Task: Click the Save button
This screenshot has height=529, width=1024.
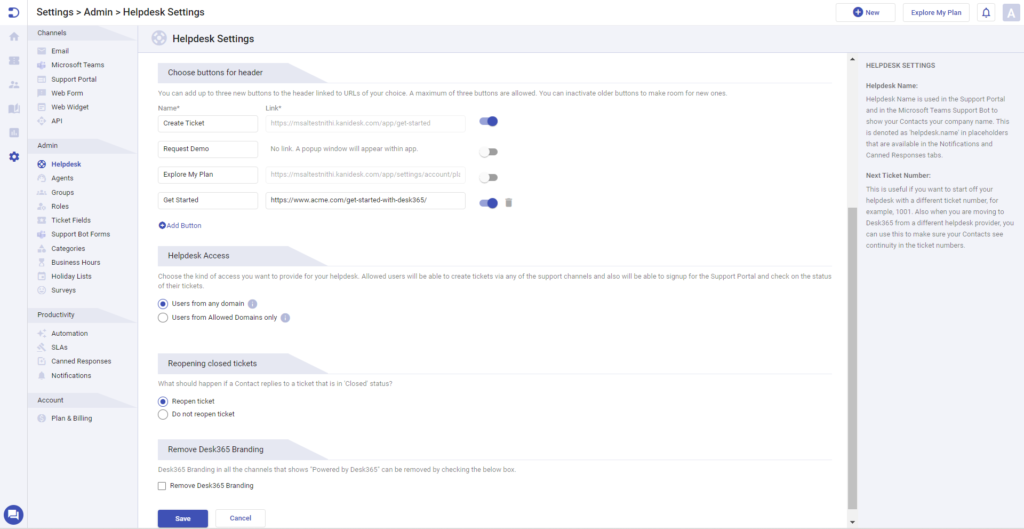Action: coord(183,519)
